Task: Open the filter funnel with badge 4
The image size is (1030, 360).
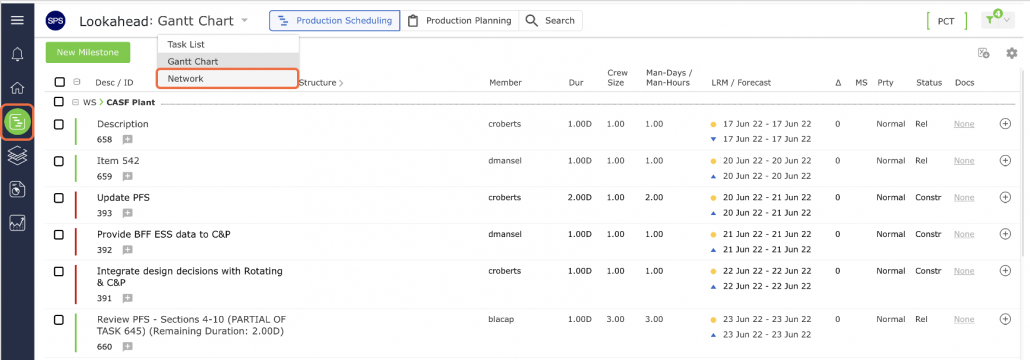Action: (990, 20)
